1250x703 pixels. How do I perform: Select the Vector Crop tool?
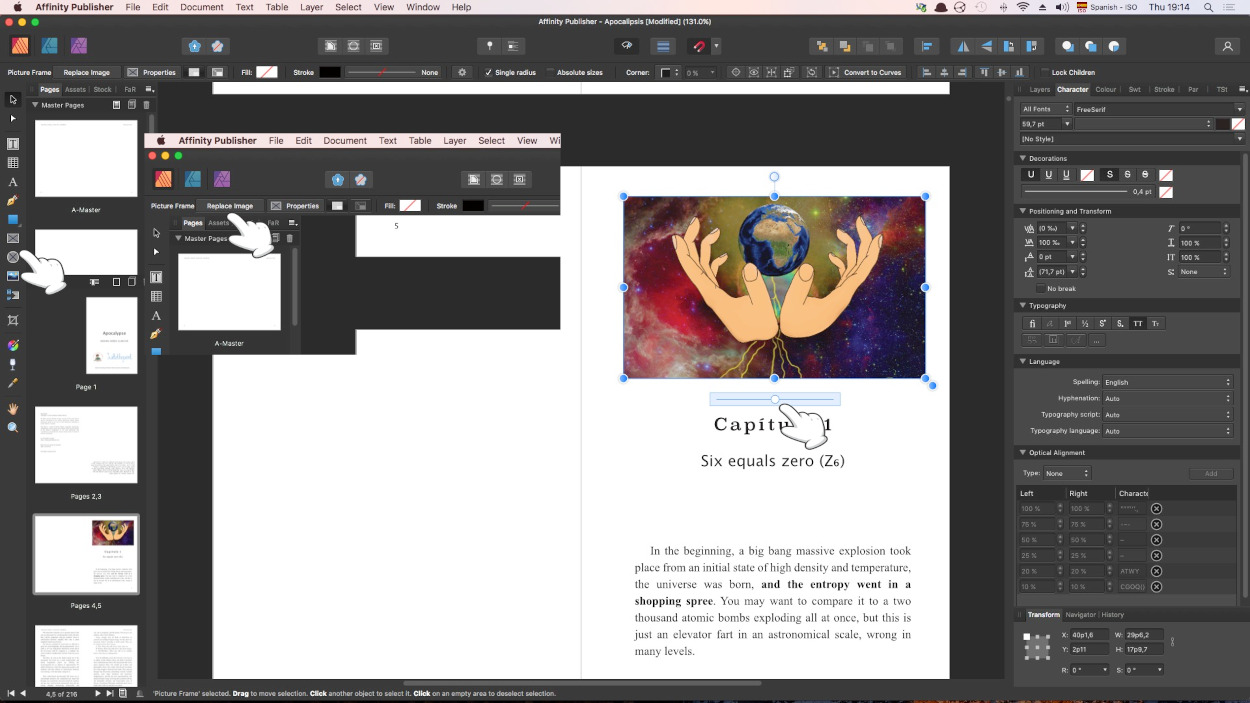pyautogui.click(x=13, y=321)
